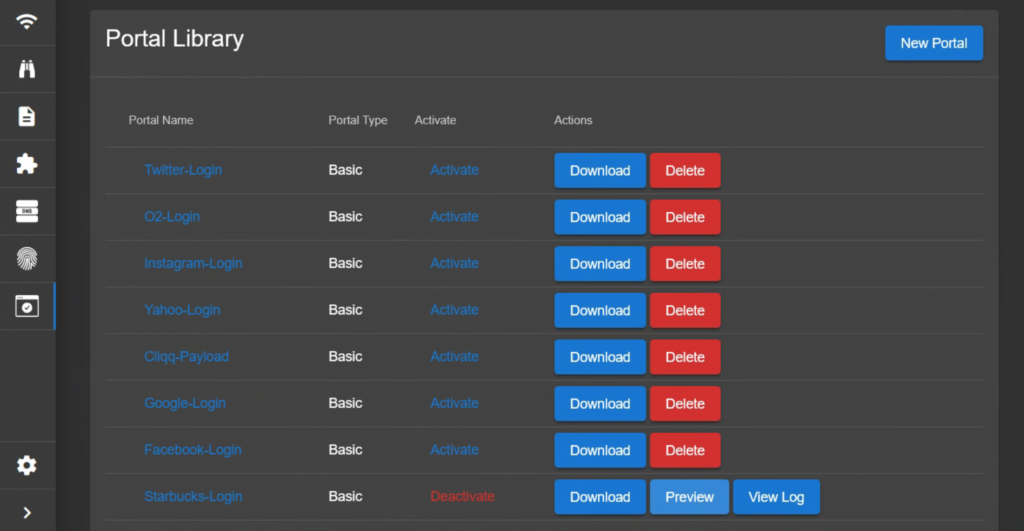The height and width of the screenshot is (531, 1024).
Task: Activate the Facebook-Login portal
Action: 455,450
